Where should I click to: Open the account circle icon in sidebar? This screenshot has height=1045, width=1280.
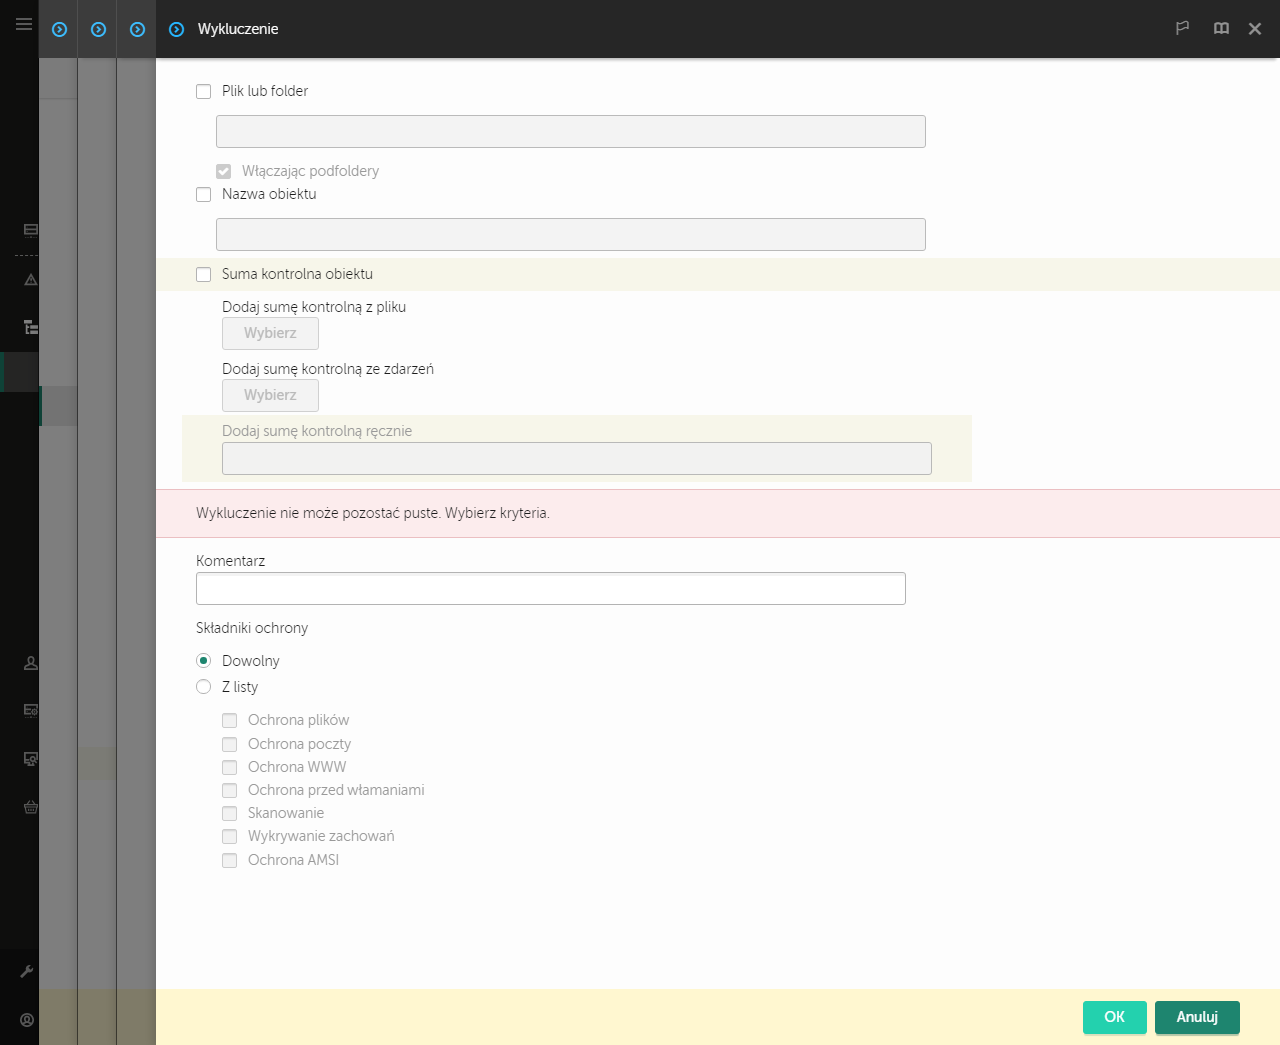27,1020
